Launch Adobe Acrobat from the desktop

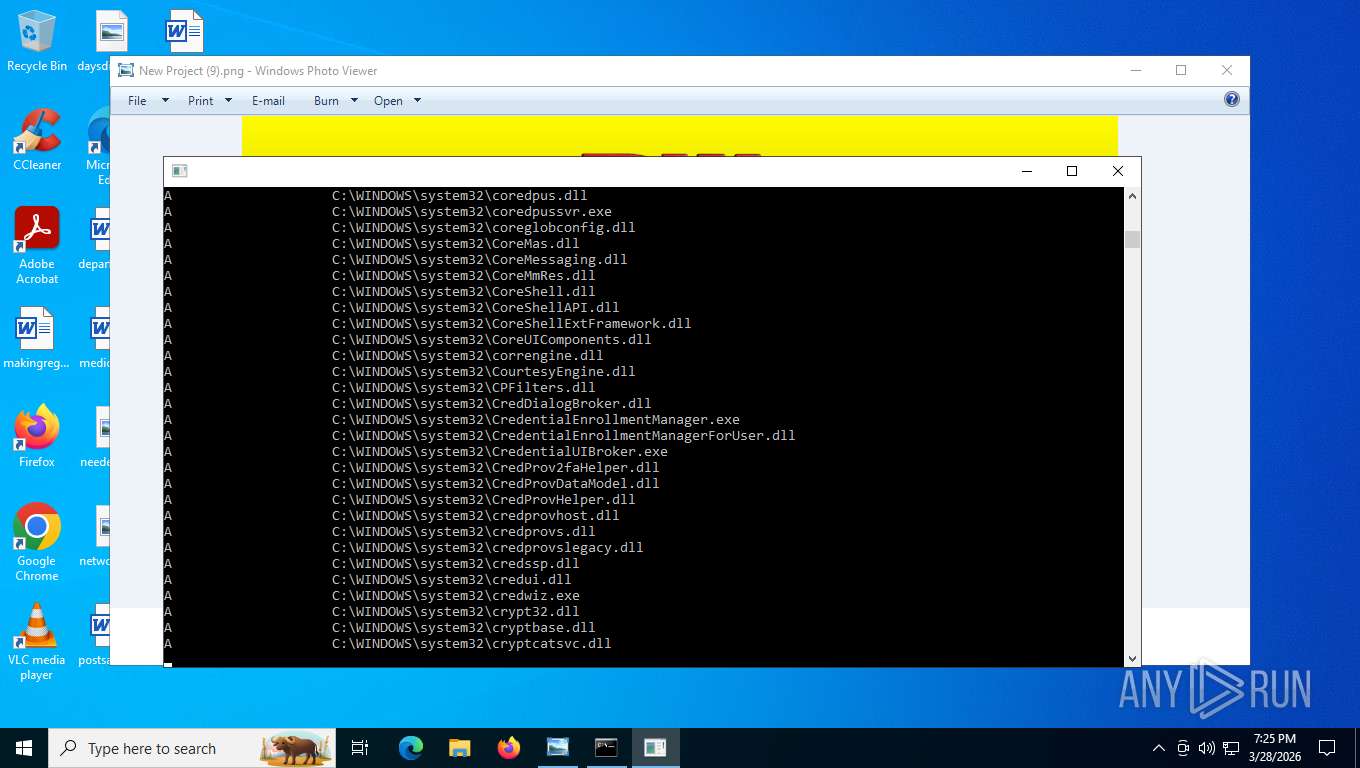[37, 246]
